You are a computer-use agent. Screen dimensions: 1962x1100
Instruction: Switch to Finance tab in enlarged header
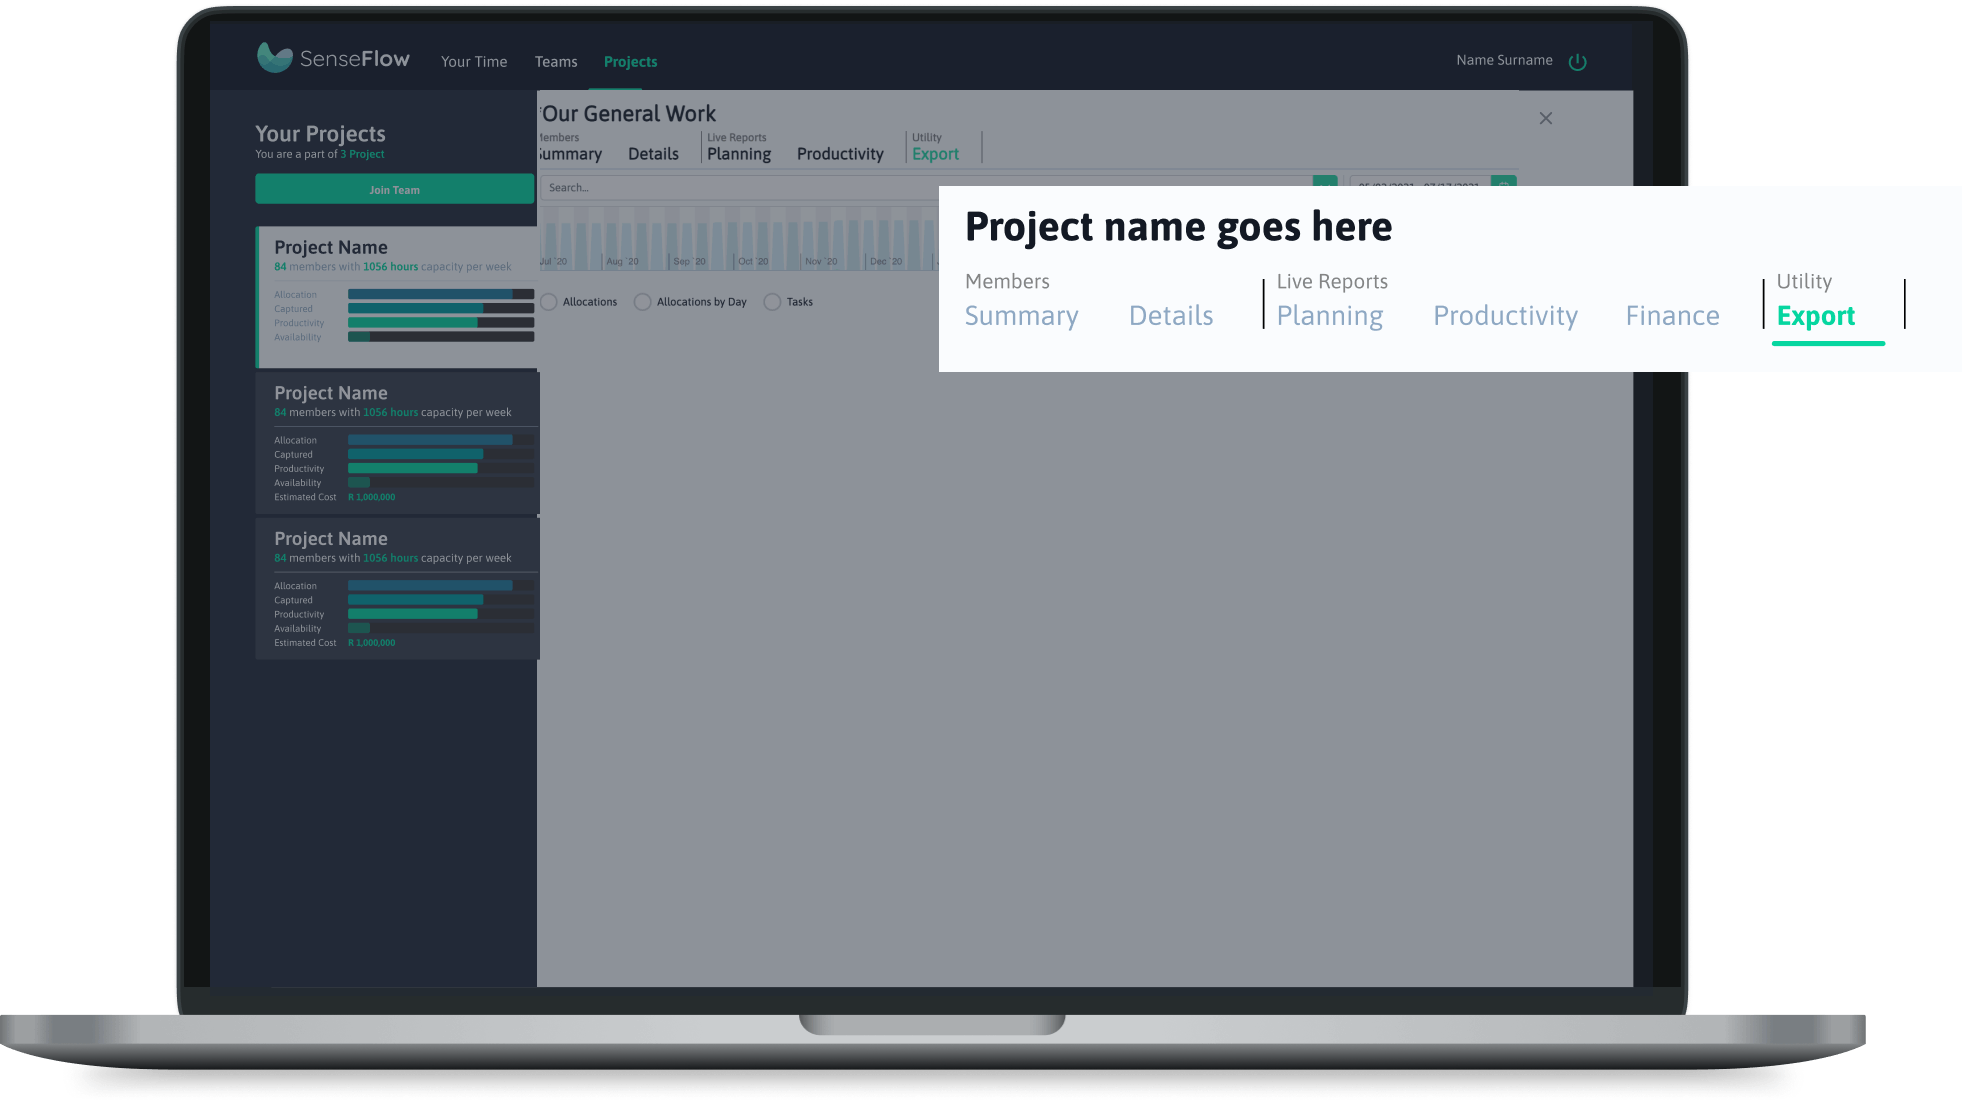[1671, 316]
